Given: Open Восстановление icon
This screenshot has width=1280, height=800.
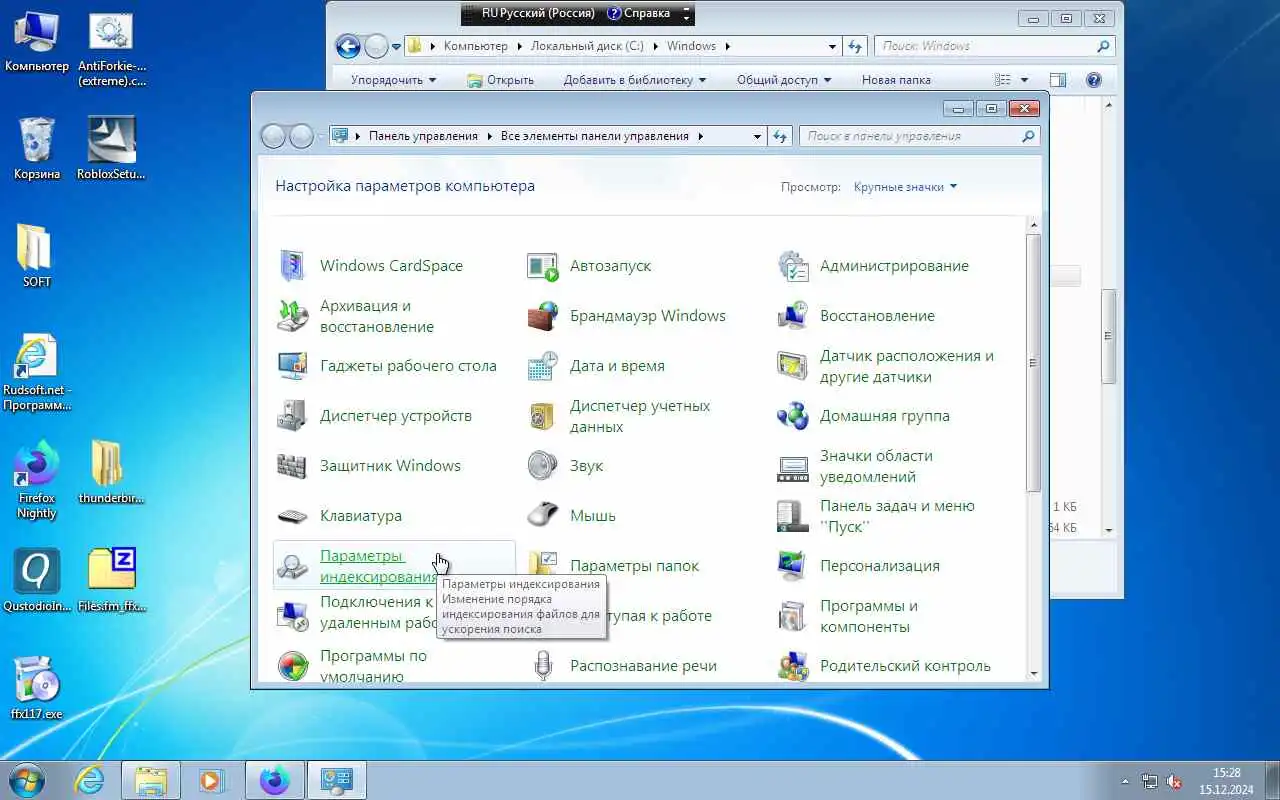Looking at the screenshot, I should [792, 316].
